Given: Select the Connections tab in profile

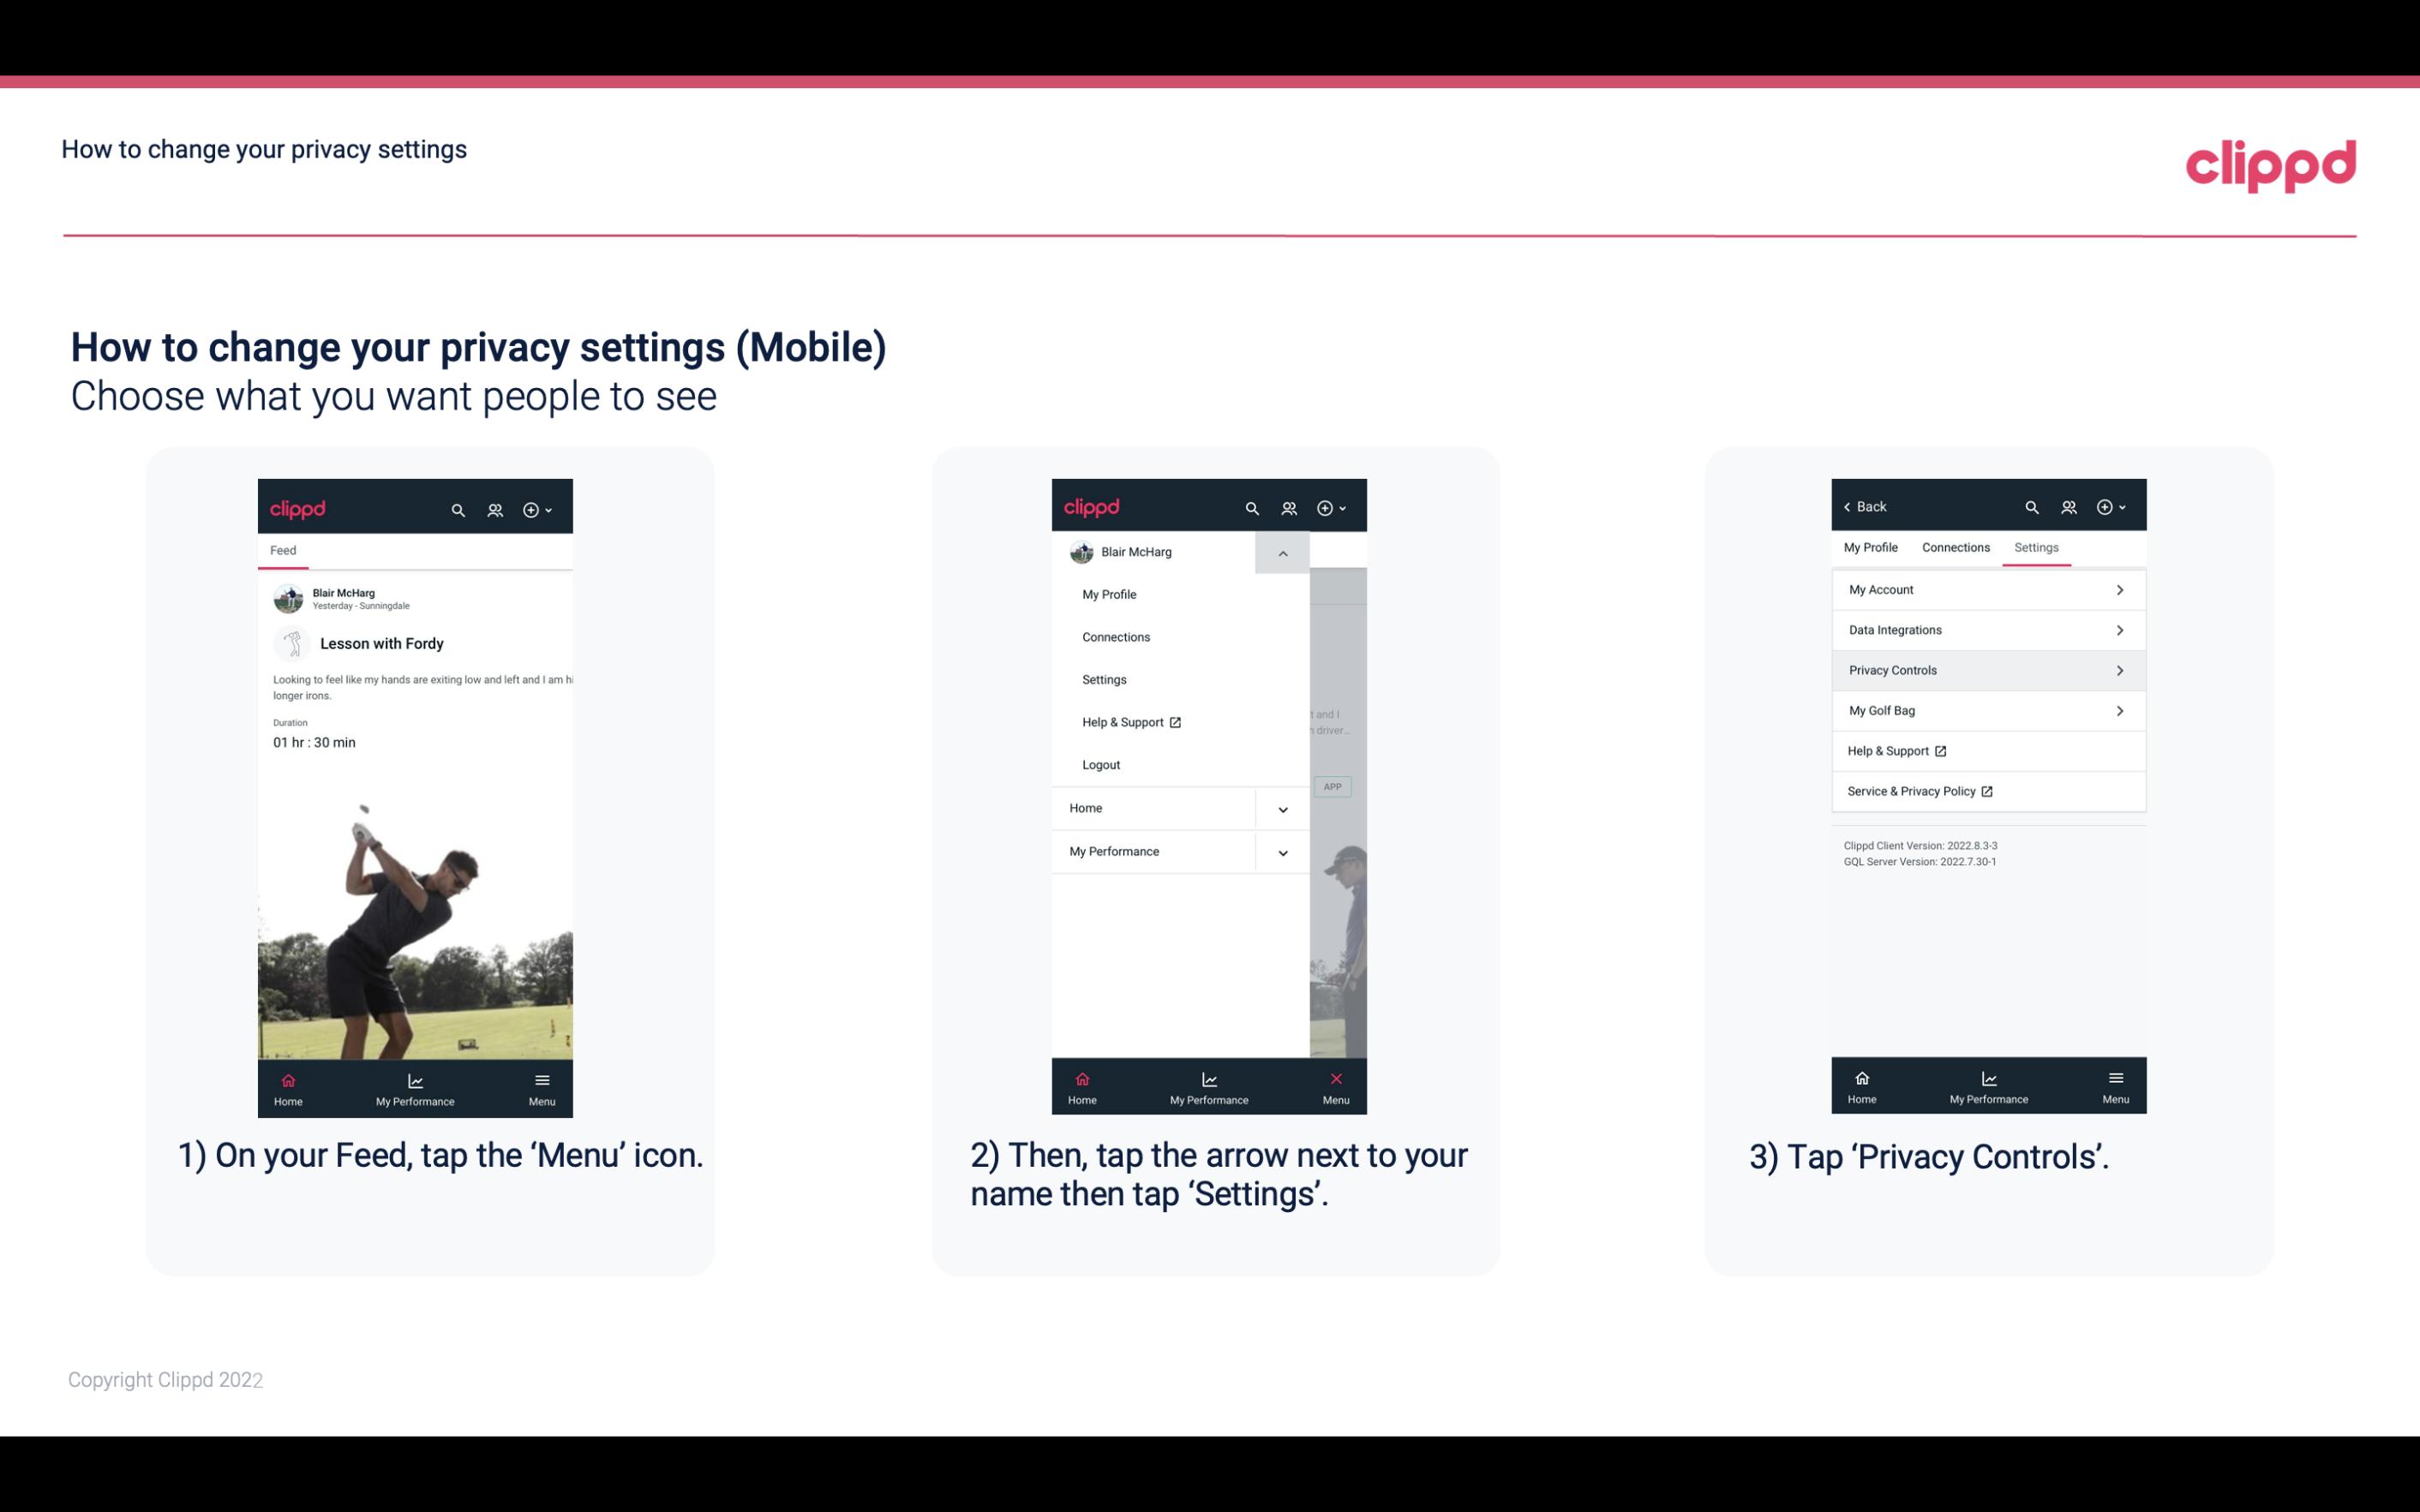Looking at the screenshot, I should click(x=1955, y=547).
